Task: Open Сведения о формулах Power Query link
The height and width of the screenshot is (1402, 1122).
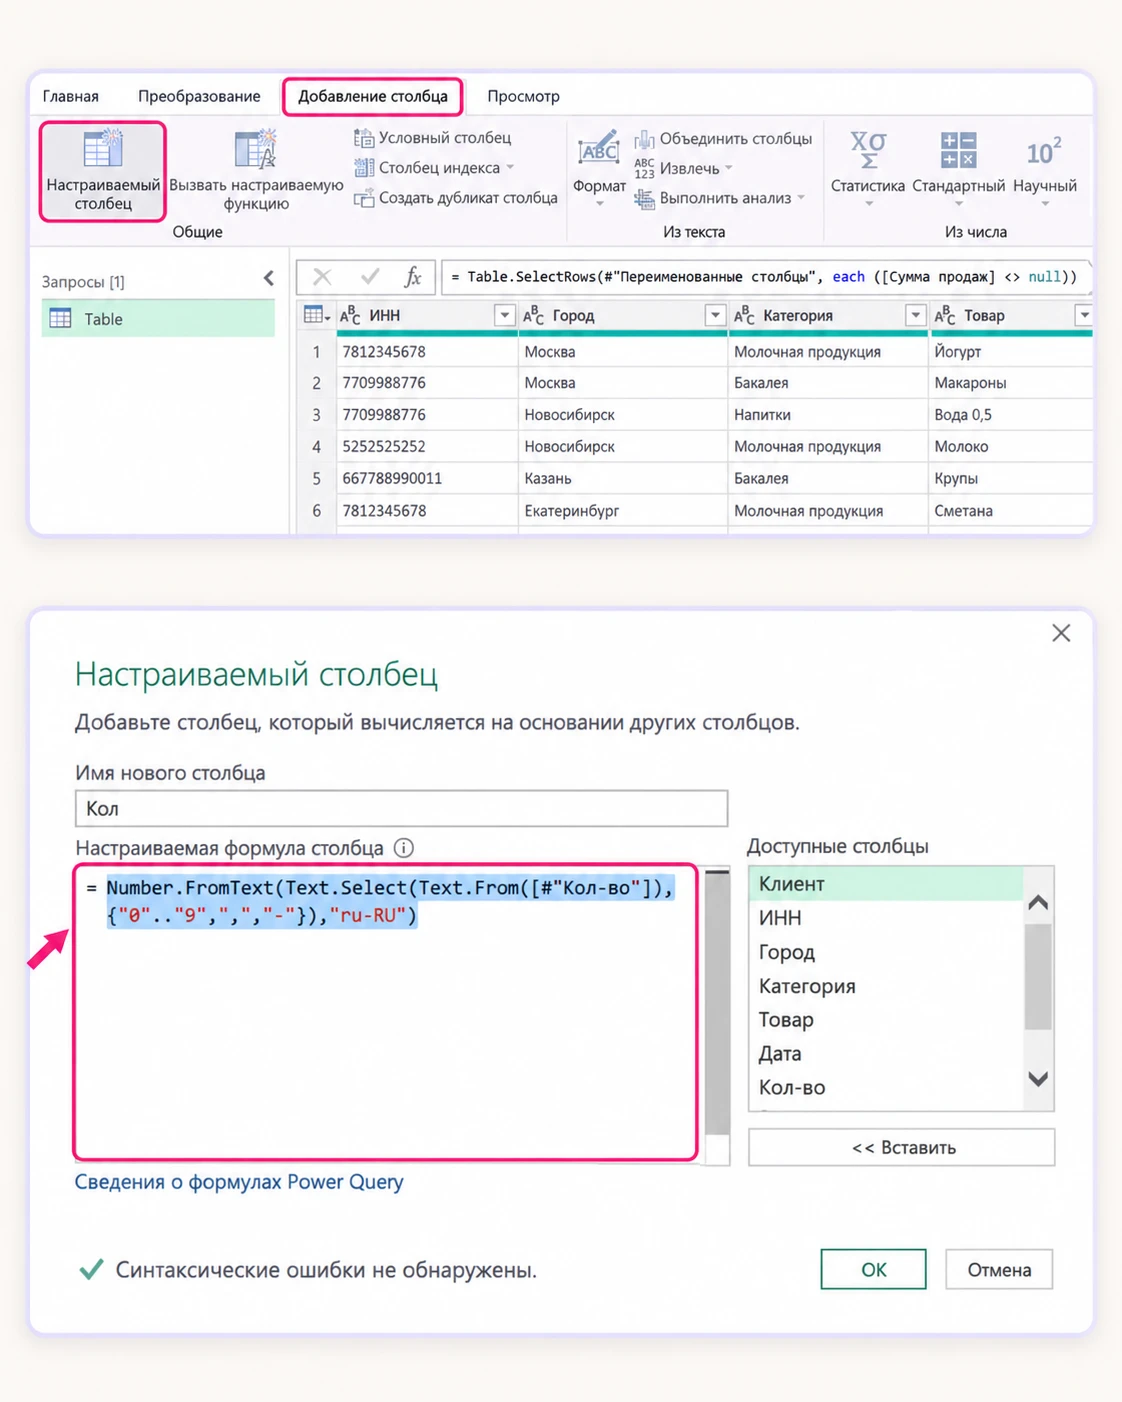Action: pyautogui.click(x=239, y=1182)
